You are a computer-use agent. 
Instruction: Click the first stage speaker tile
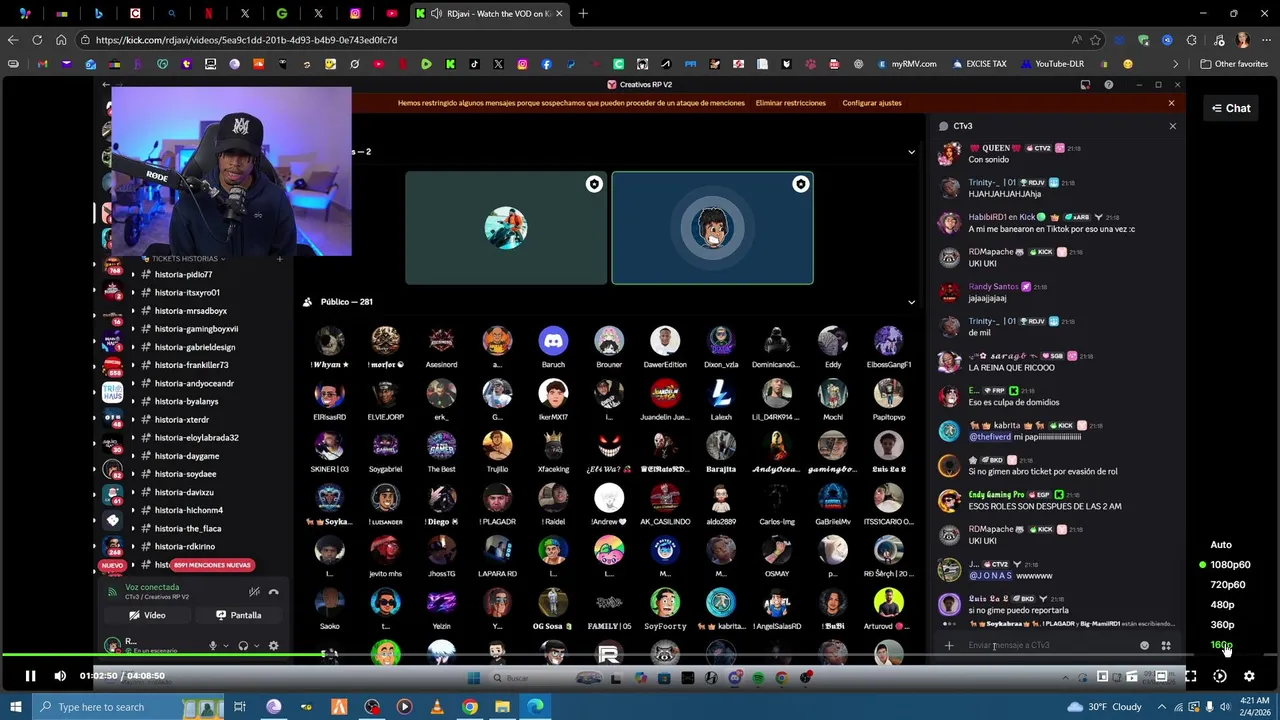point(506,228)
